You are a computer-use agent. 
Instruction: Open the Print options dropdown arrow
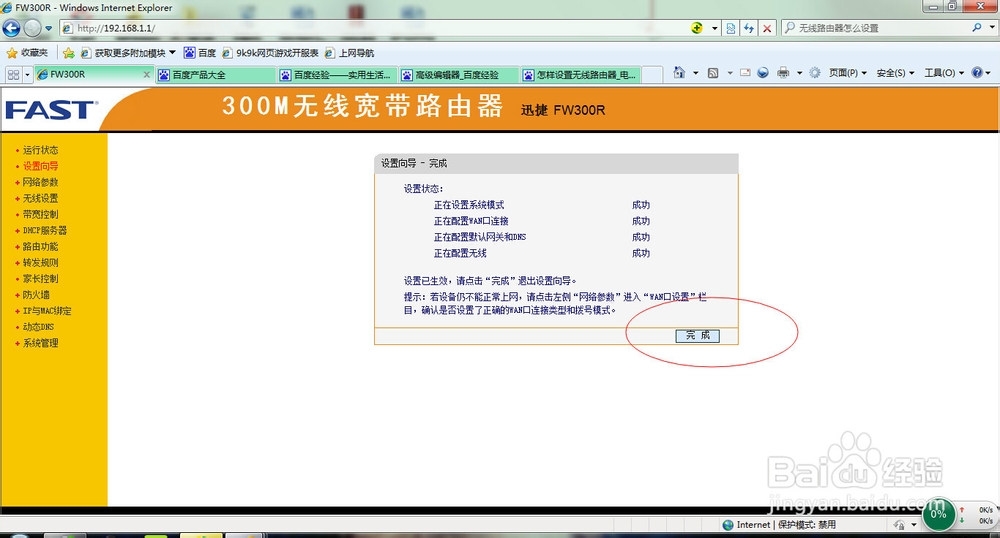pos(799,73)
